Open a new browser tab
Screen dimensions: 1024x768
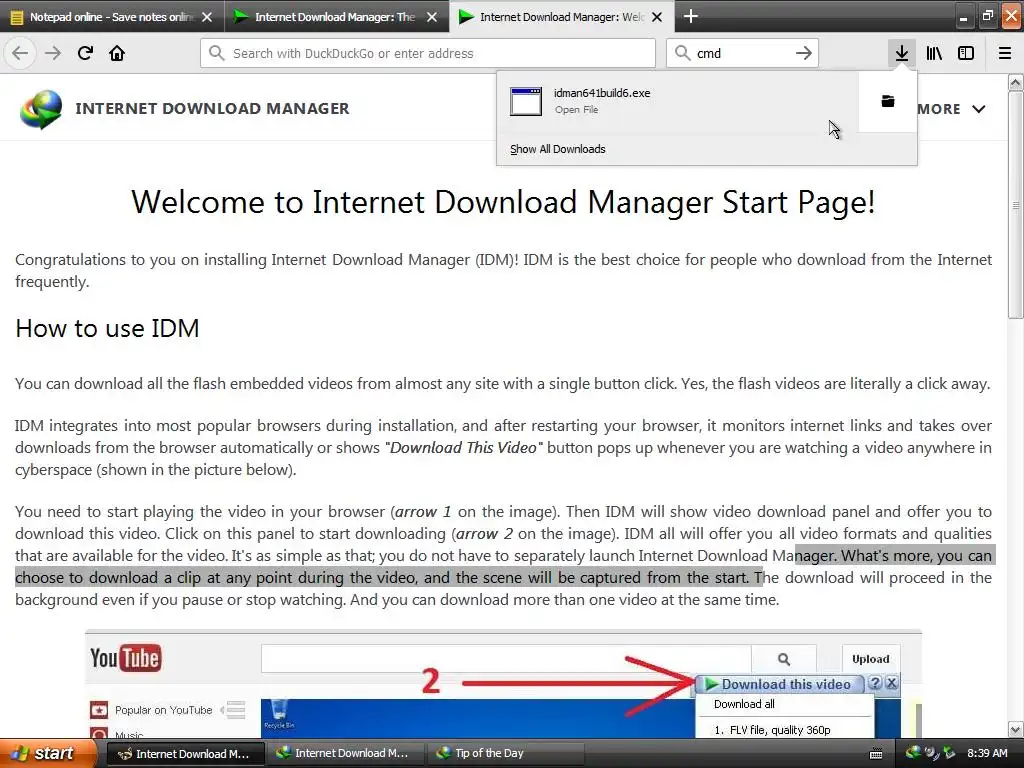pos(690,16)
